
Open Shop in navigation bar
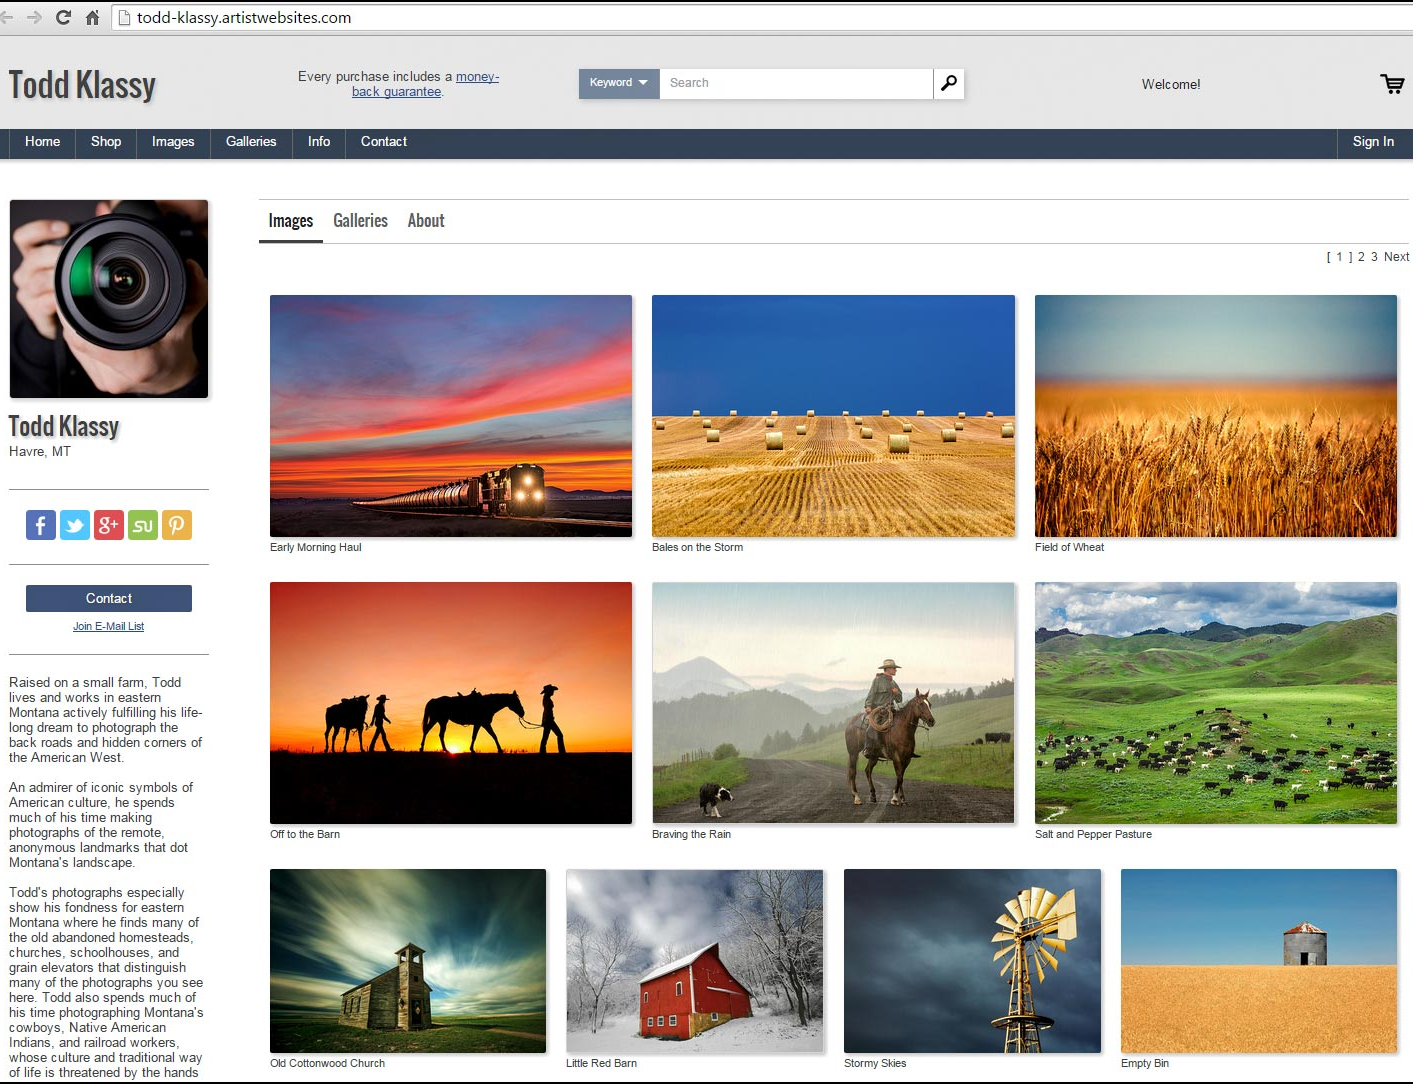(x=106, y=142)
